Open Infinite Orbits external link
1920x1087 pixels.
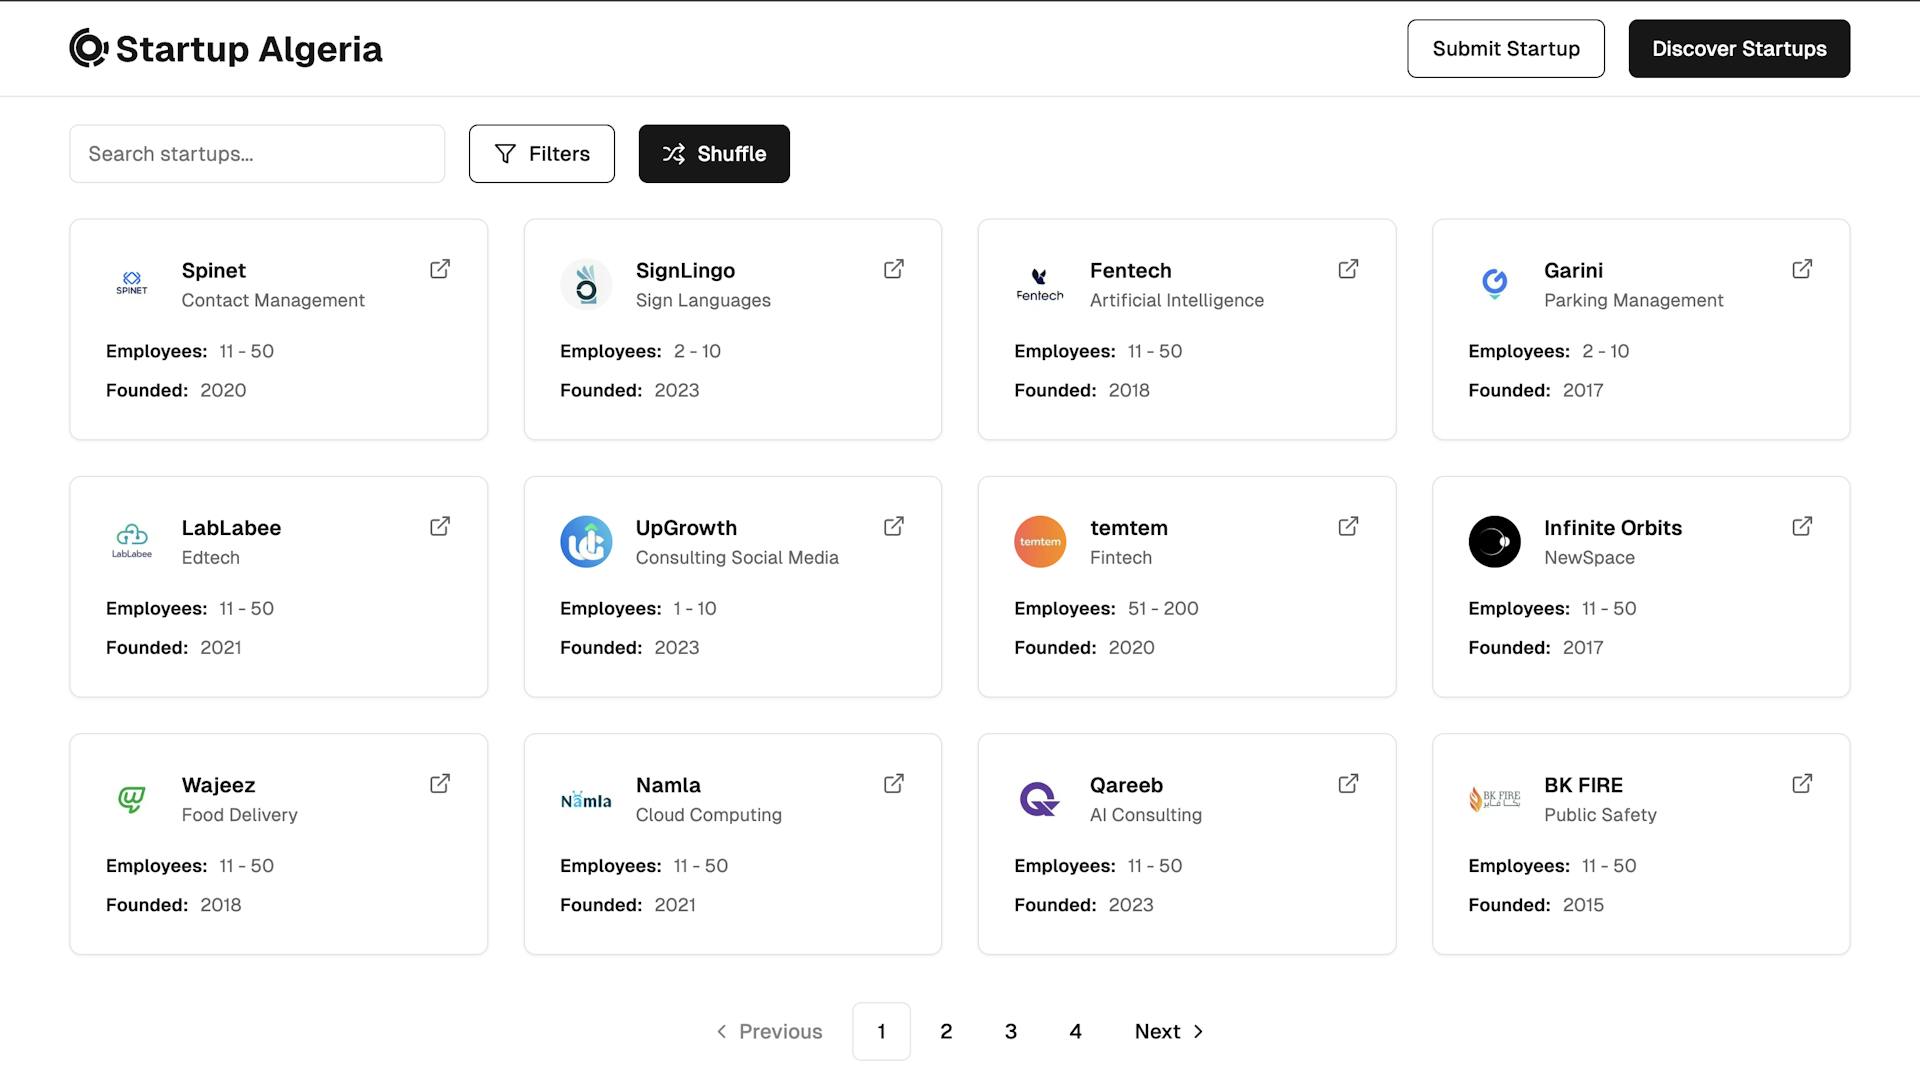point(1802,526)
